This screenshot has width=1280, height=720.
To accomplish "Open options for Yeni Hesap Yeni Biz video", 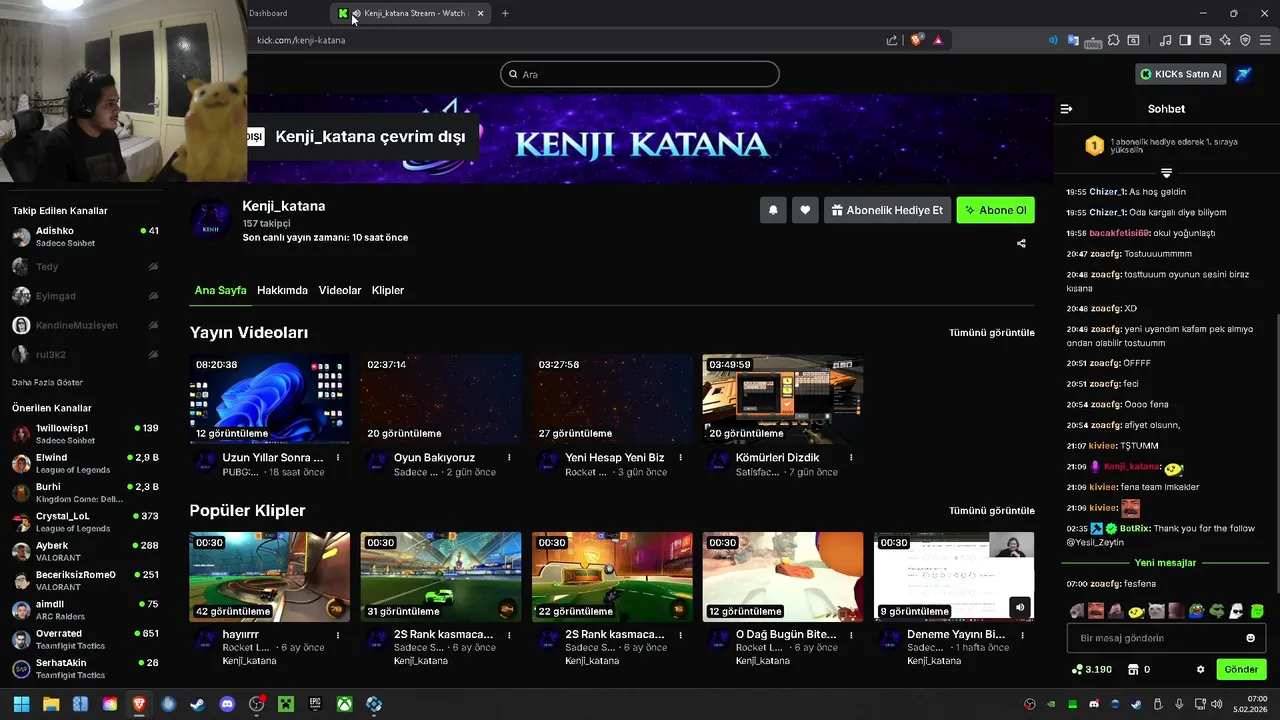I will tap(680, 458).
